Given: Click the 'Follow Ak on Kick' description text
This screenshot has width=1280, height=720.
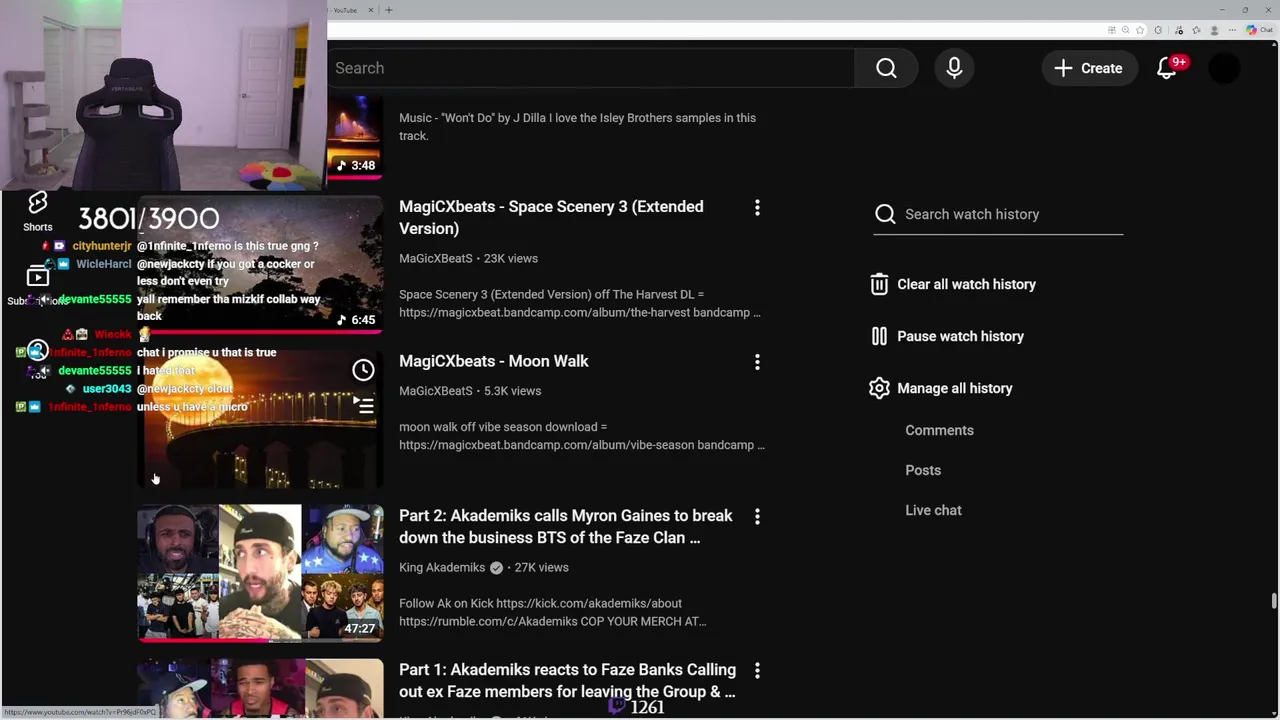Looking at the screenshot, I should coord(553,612).
